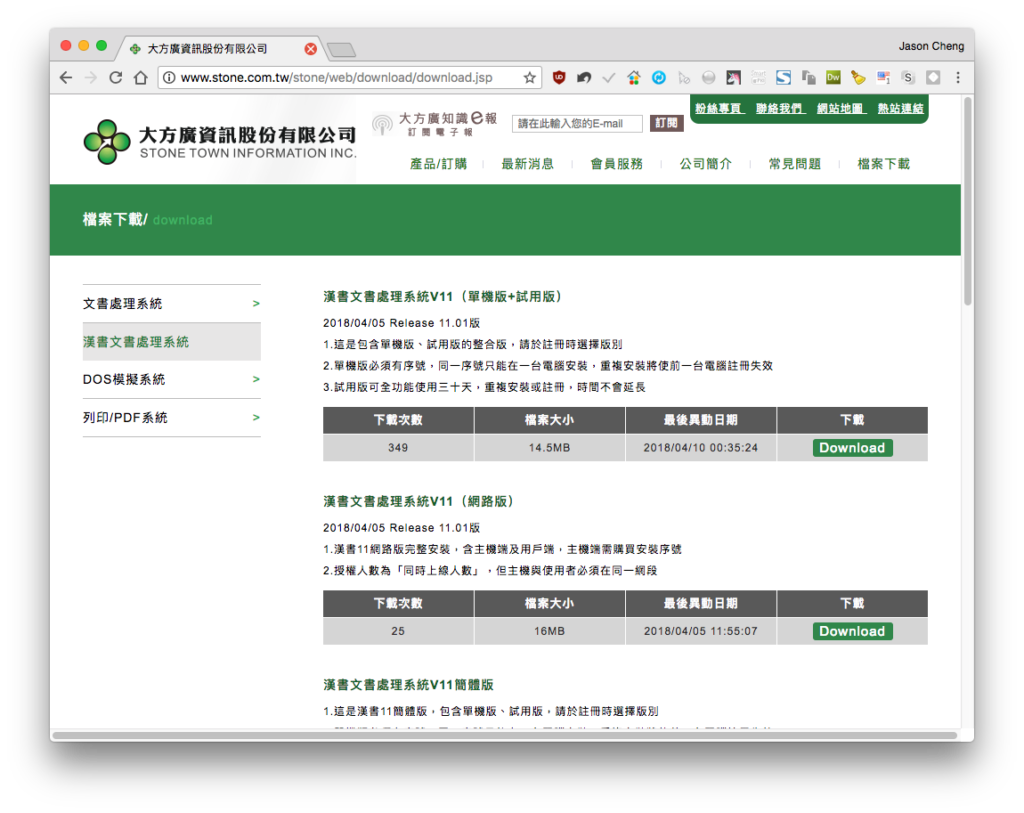Download the 14.5MB 單機版+試用版 file

pos(852,448)
